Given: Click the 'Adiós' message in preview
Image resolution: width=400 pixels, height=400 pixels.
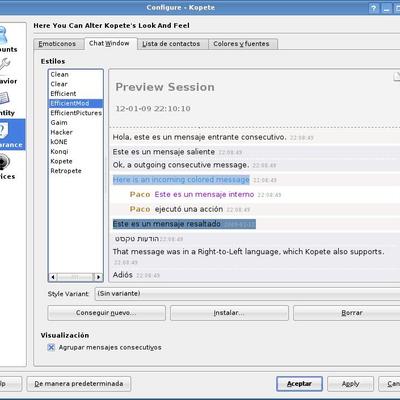Looking at the screenshot, I should coord(123,275).
